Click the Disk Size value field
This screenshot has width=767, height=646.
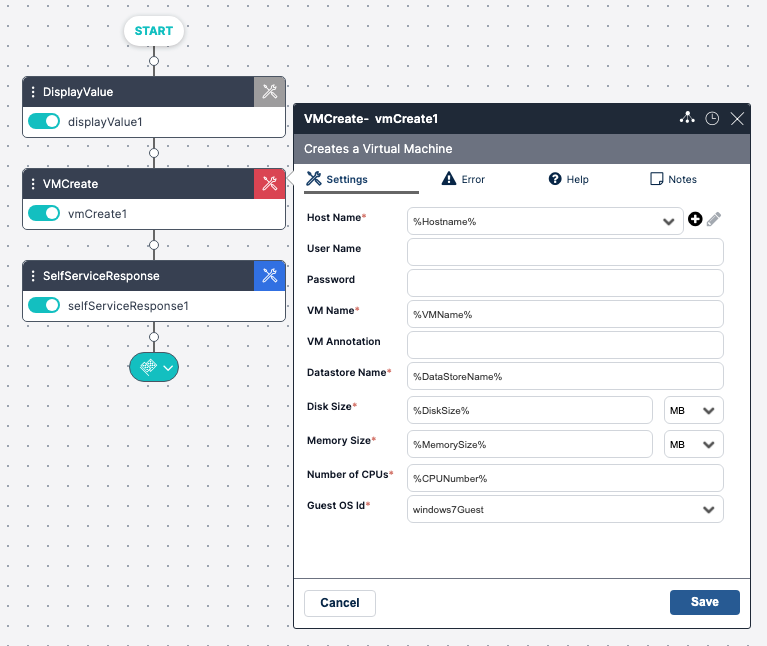(x=530, y=410)
